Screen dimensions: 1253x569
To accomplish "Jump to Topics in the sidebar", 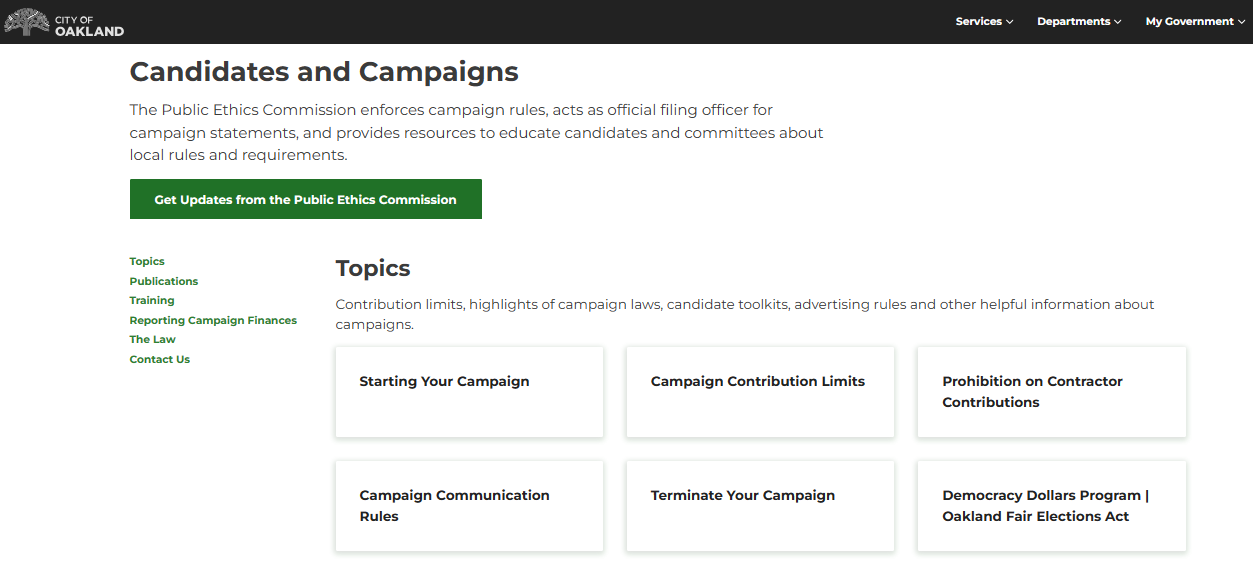I will point(147,261).
